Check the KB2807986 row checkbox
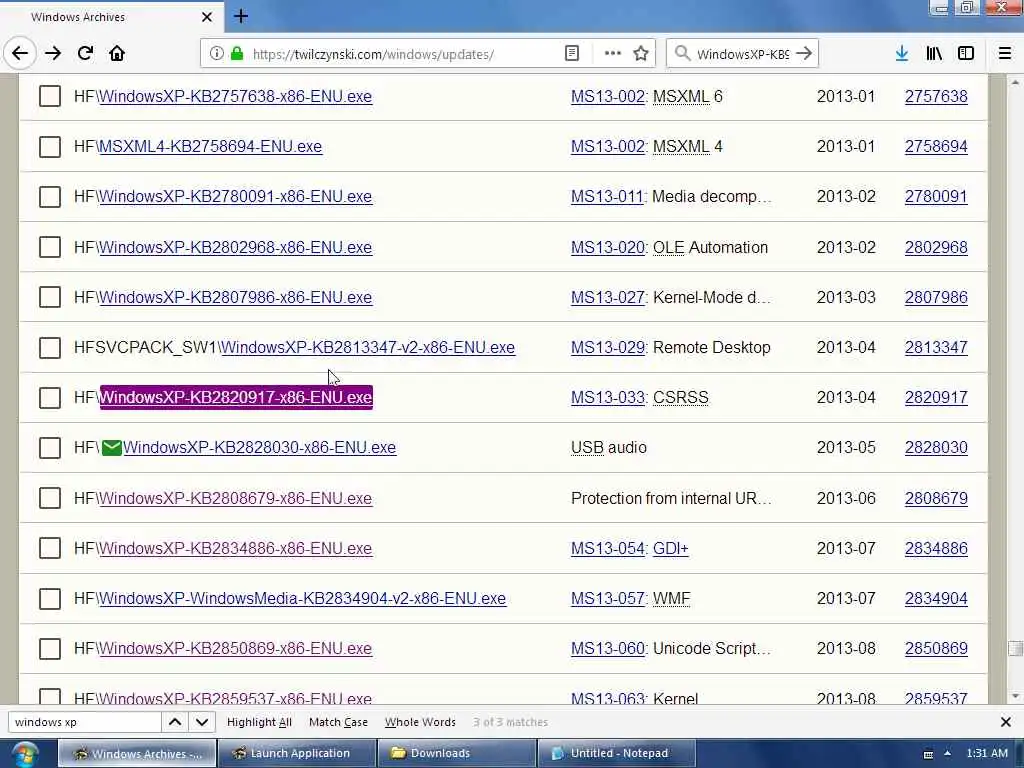 50,297
